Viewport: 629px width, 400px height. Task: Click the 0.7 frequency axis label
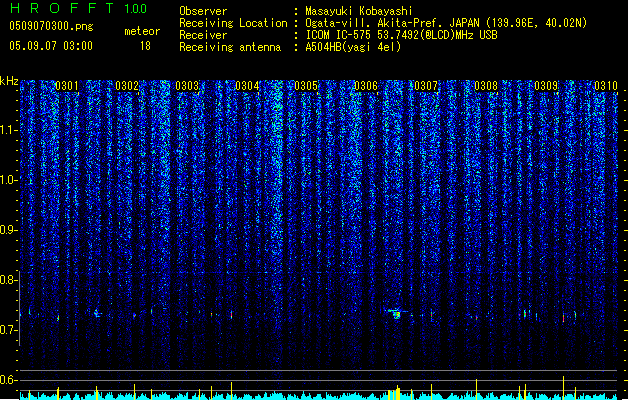click(9, 330)
